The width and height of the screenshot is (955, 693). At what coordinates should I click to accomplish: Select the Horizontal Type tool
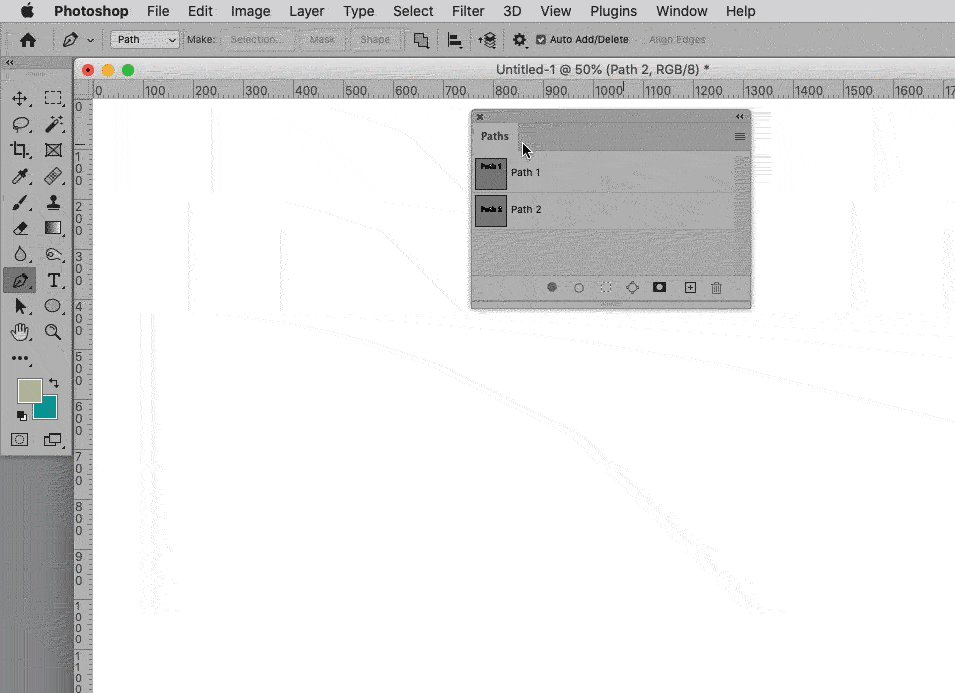click(x=53, y=280)
